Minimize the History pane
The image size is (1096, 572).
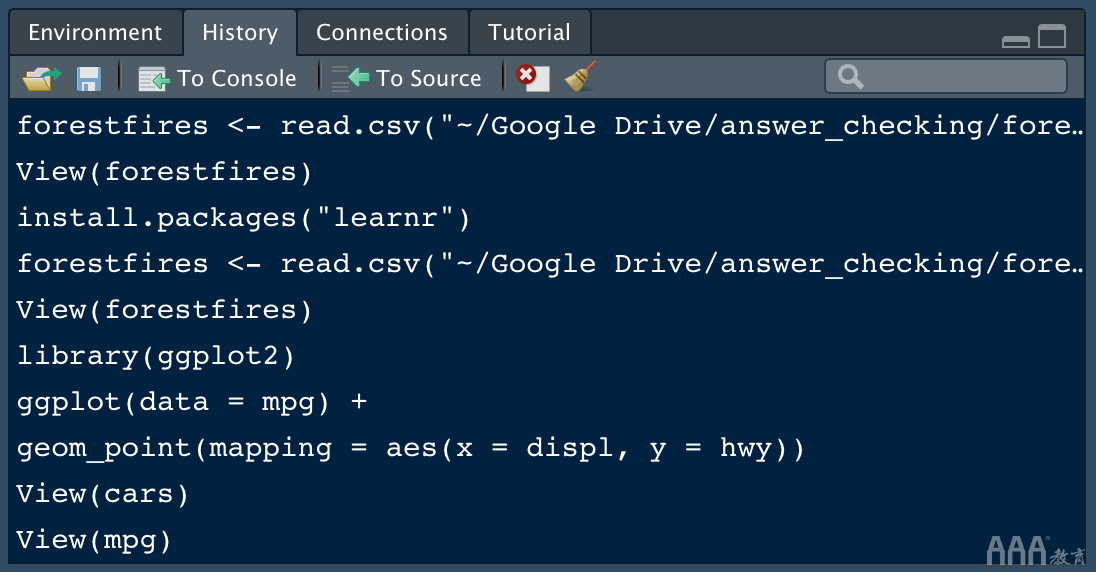(1015, 40)
